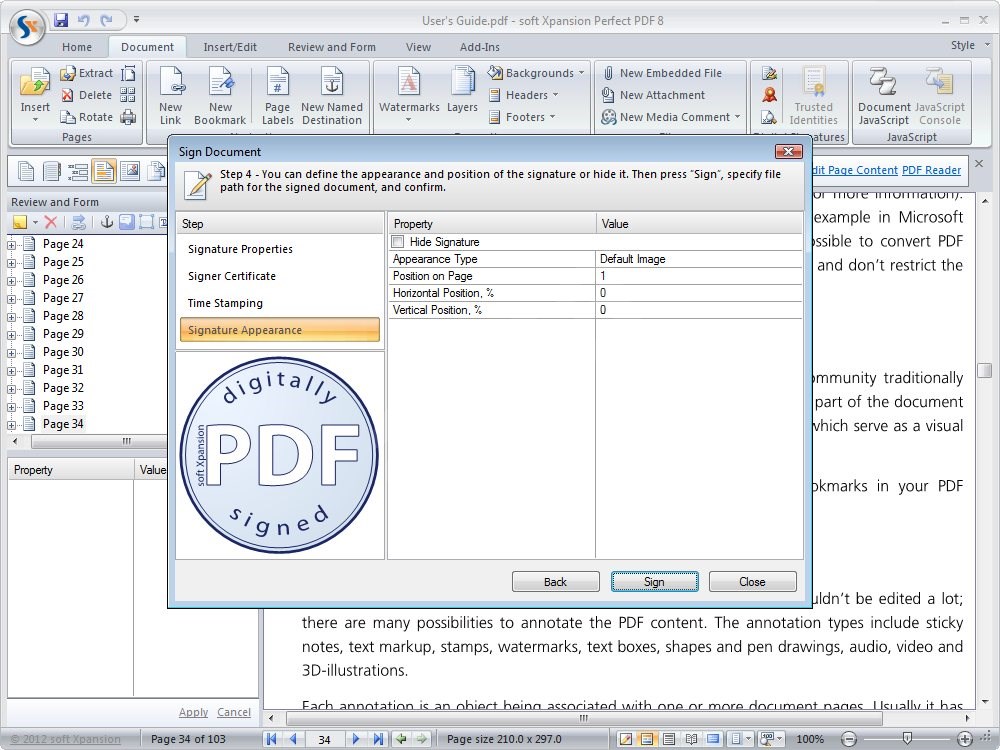Click the Page Labels icon

pyautogui.click(x=277, y=82)
